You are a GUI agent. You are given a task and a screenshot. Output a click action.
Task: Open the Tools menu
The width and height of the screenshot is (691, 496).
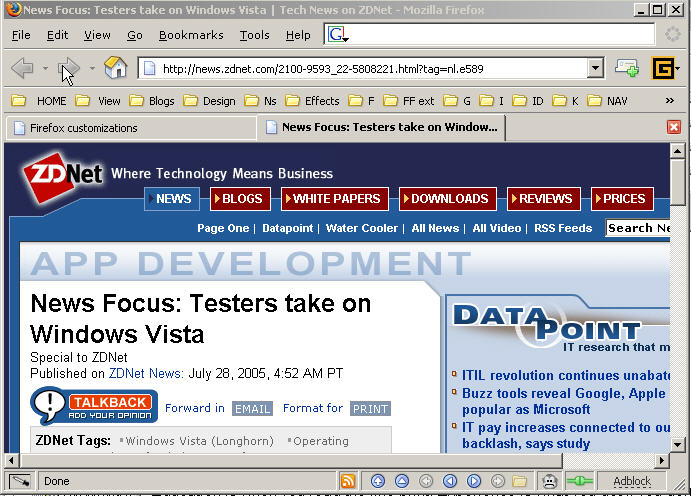[254, 35]
